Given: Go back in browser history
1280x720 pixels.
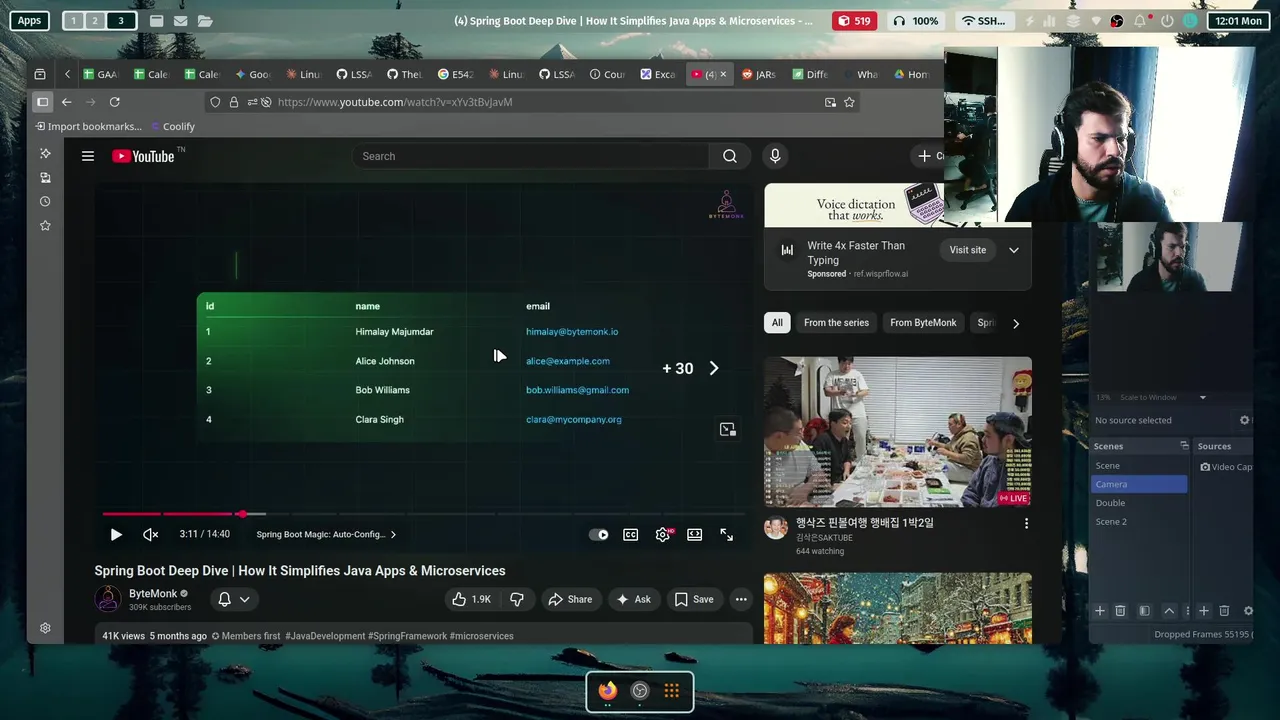Looking at the screenshot, I should tap(66, 102).
